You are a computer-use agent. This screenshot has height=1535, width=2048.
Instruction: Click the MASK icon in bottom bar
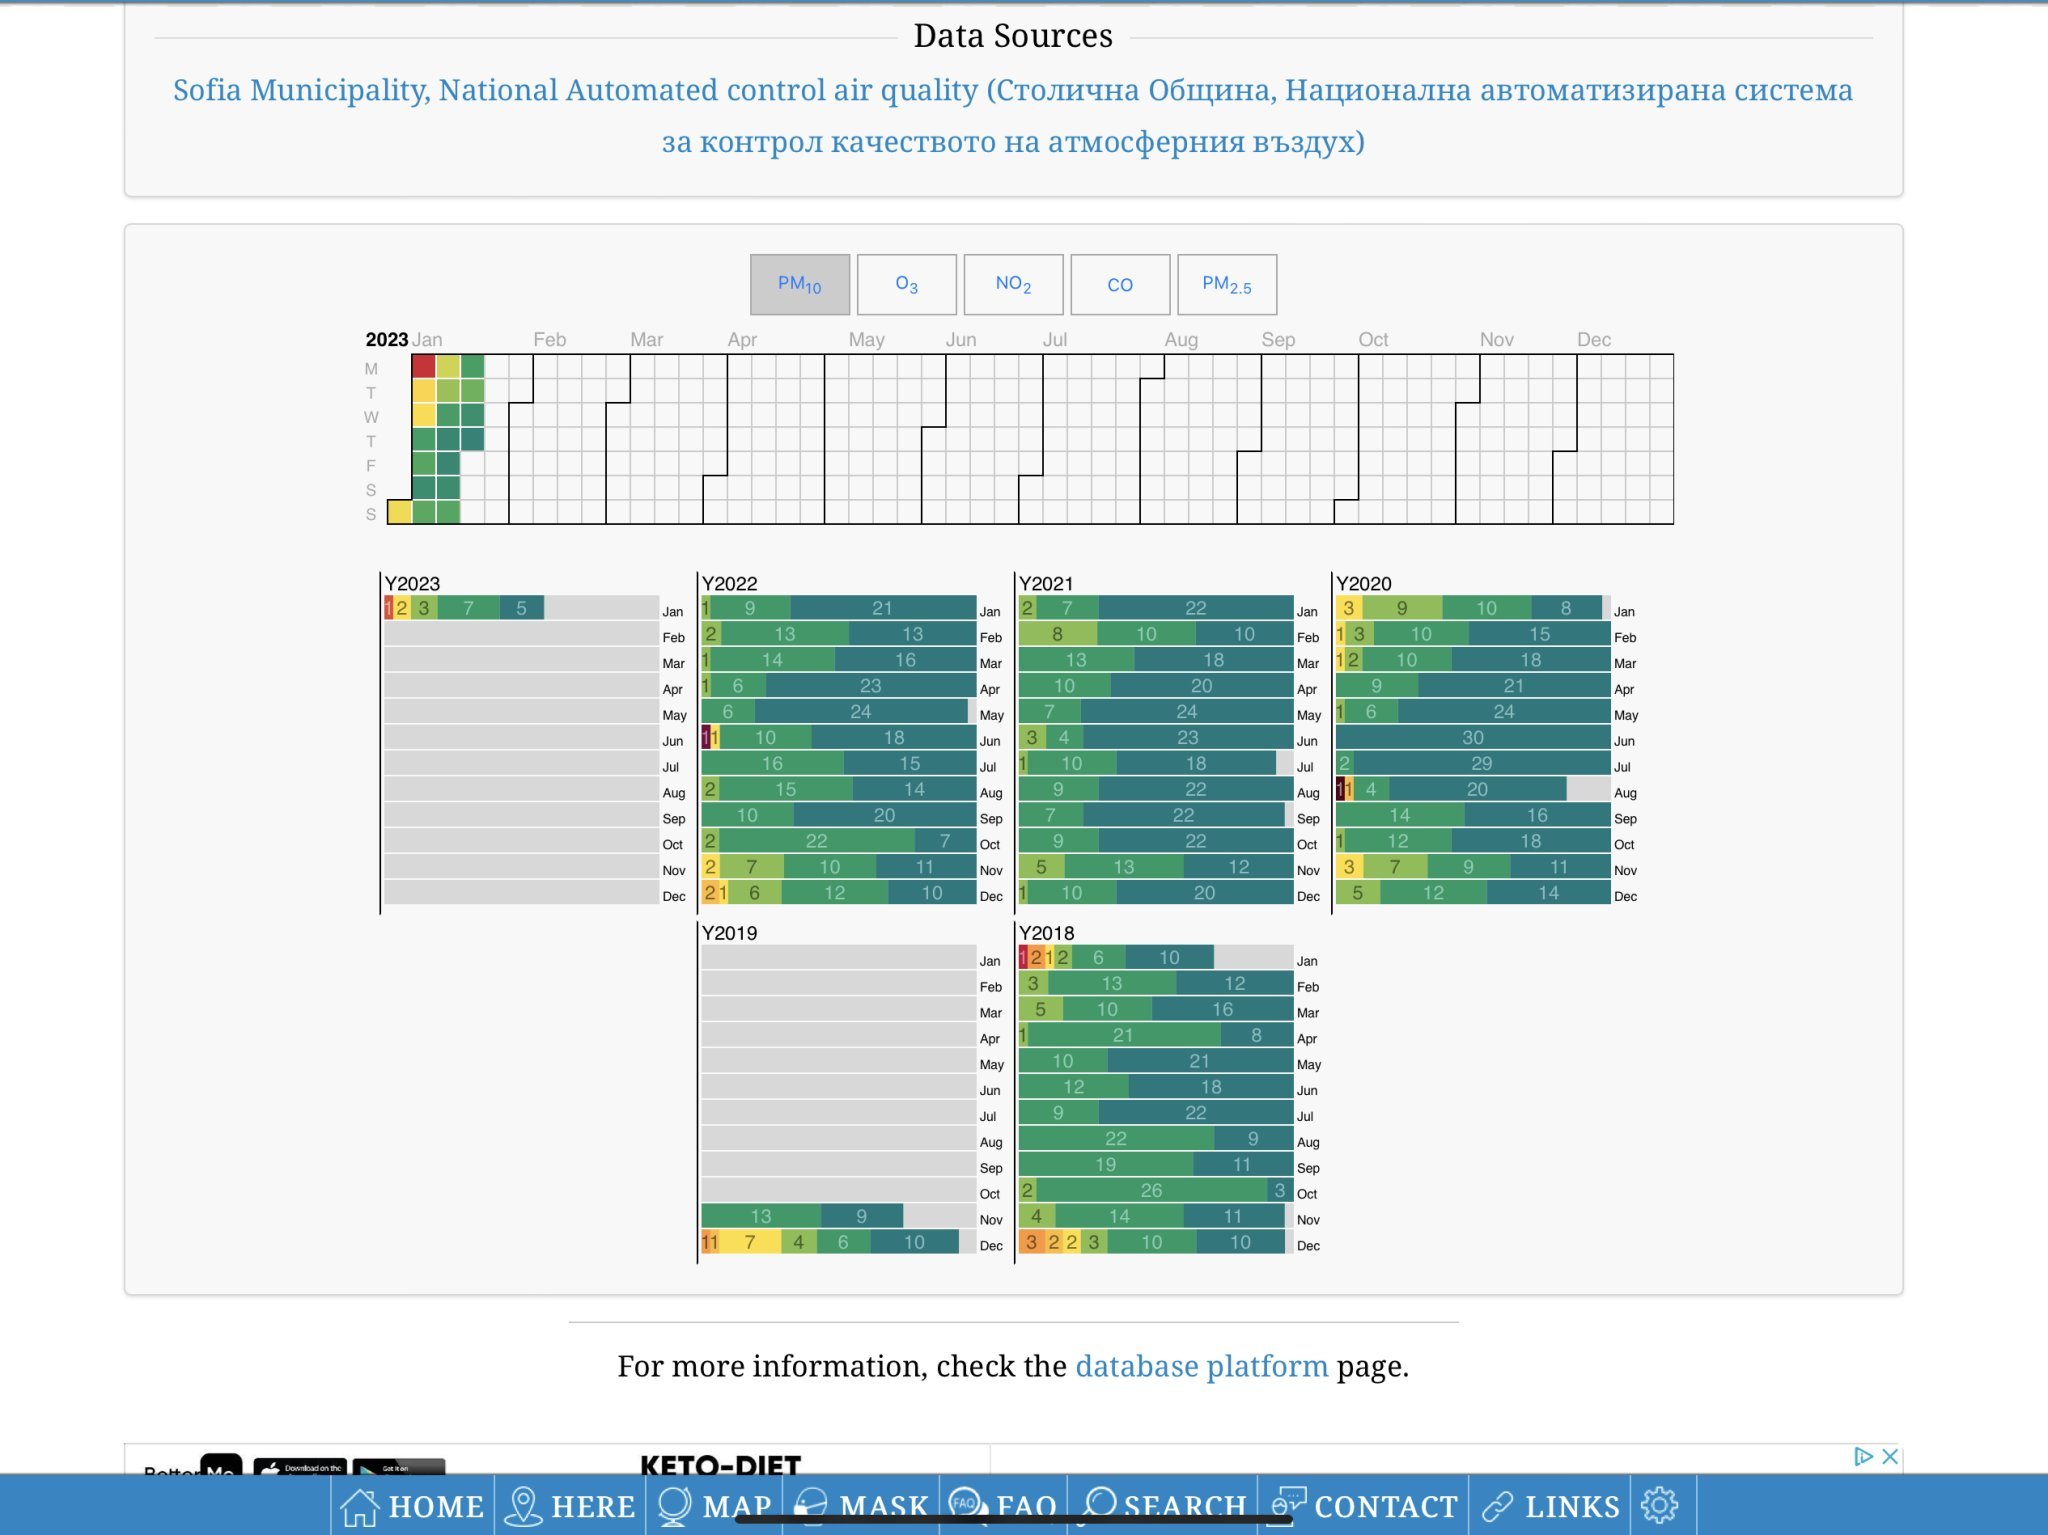tap(811, 1506)
